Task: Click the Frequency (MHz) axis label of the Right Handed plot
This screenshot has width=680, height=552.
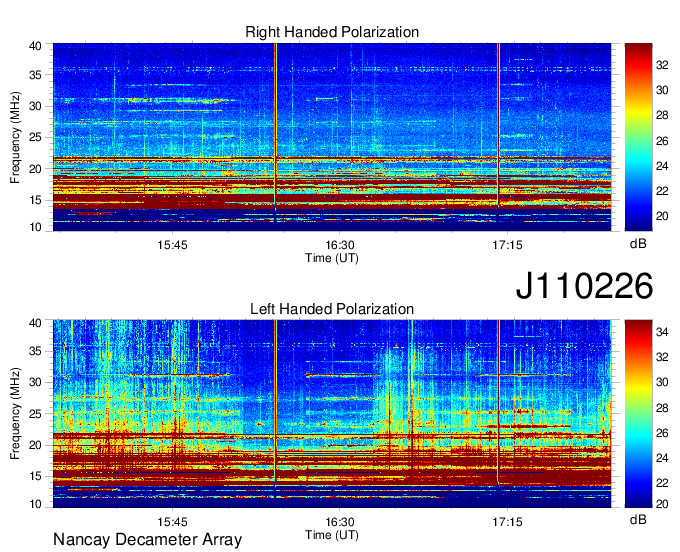Action: [15, 137]
